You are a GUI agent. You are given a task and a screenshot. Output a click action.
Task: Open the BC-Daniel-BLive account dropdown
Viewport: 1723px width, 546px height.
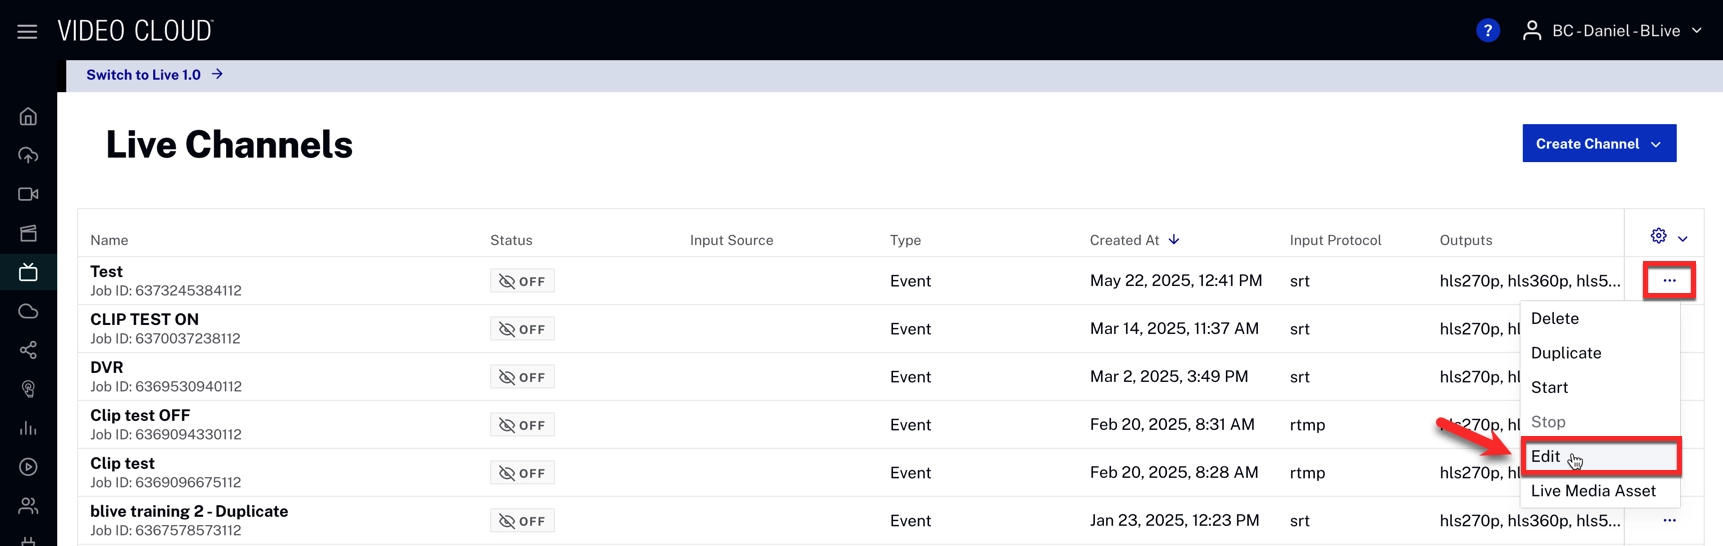click(x=1612, y=31)
